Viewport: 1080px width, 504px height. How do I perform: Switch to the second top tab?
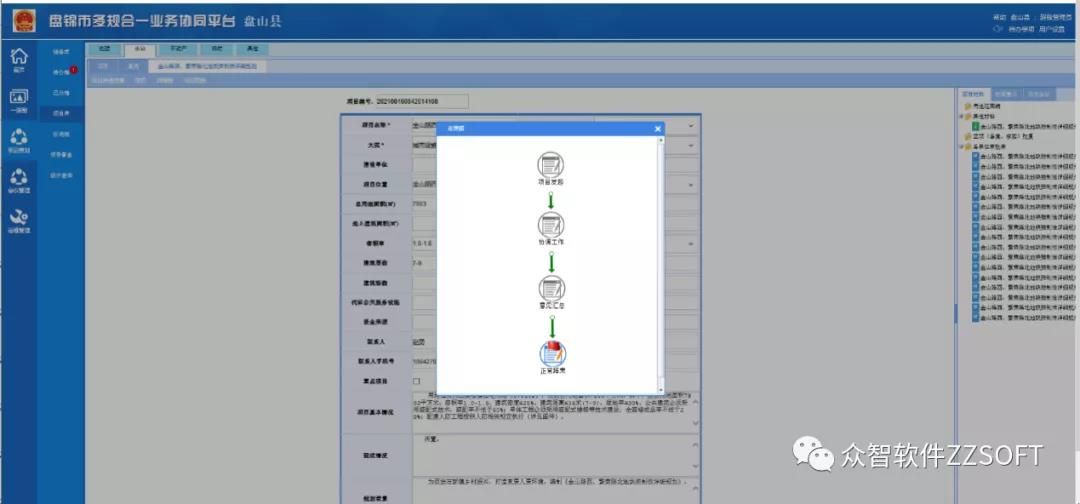click(x=138, y=49)
